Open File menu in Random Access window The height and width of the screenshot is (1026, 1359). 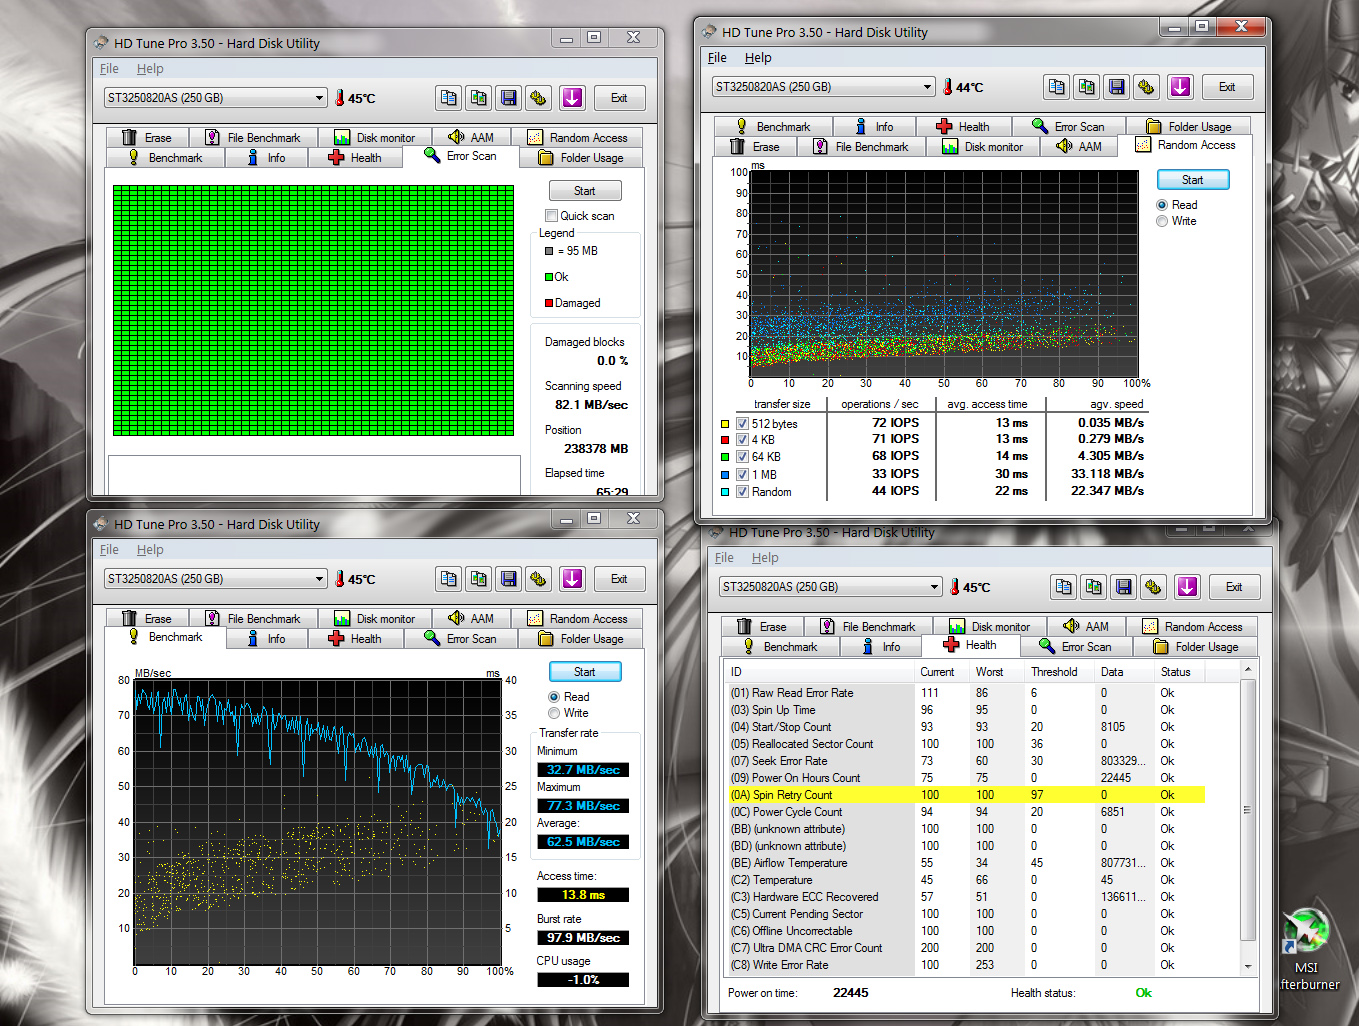tap(717, 58)
